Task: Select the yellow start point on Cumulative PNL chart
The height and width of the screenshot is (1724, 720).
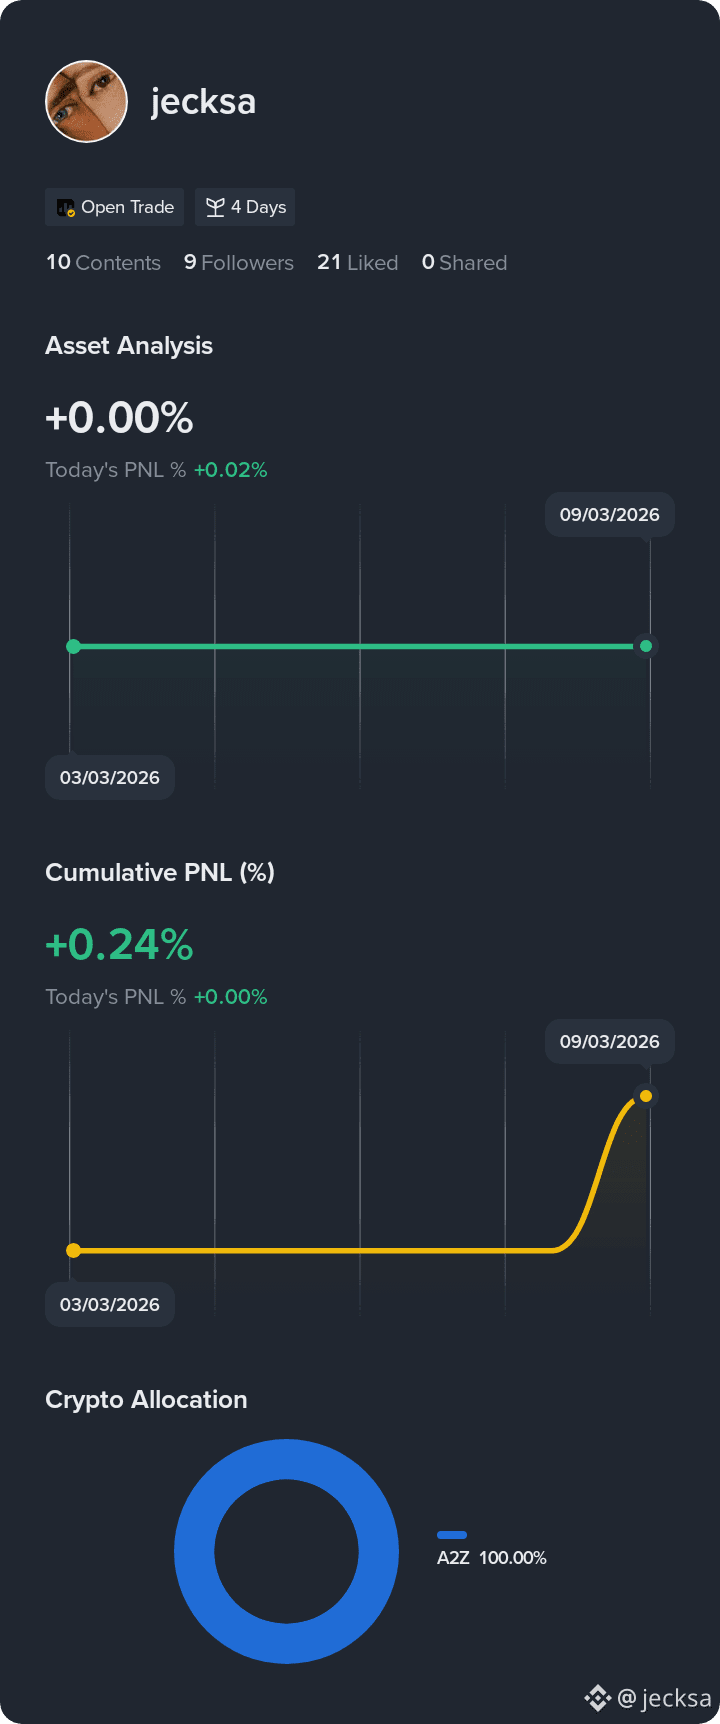Action: click(x=73, y=1250)
